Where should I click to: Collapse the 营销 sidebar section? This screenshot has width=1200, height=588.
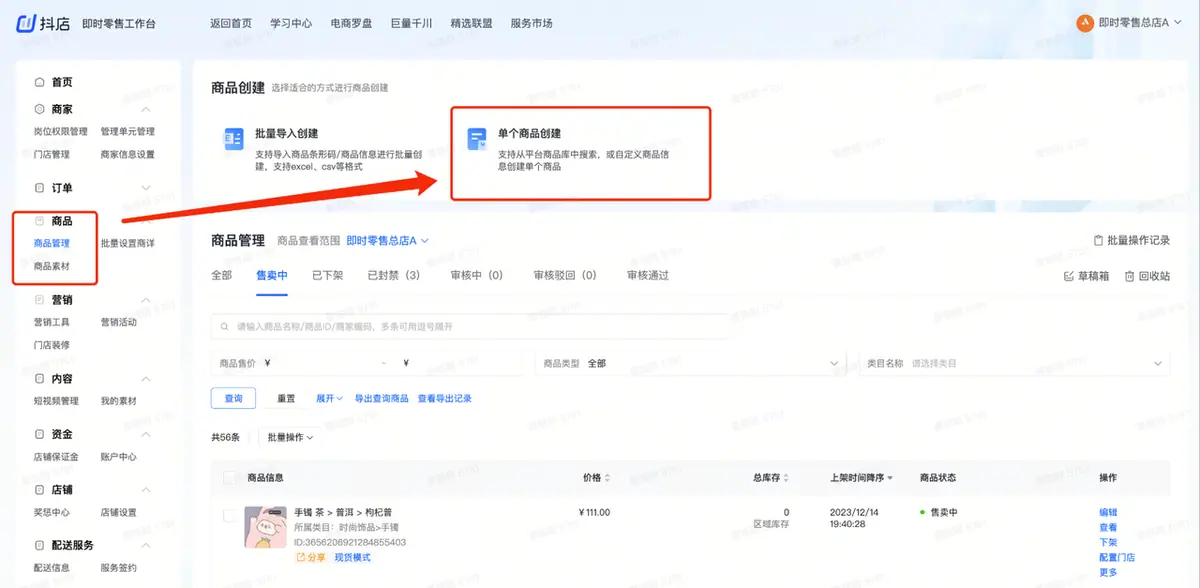pos(146,299)
